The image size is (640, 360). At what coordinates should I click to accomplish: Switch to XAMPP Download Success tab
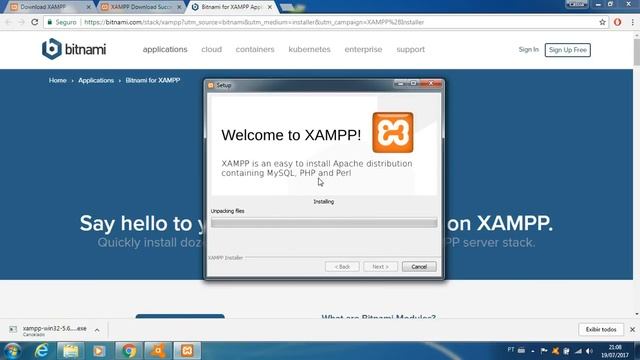[x=140, y=7]
